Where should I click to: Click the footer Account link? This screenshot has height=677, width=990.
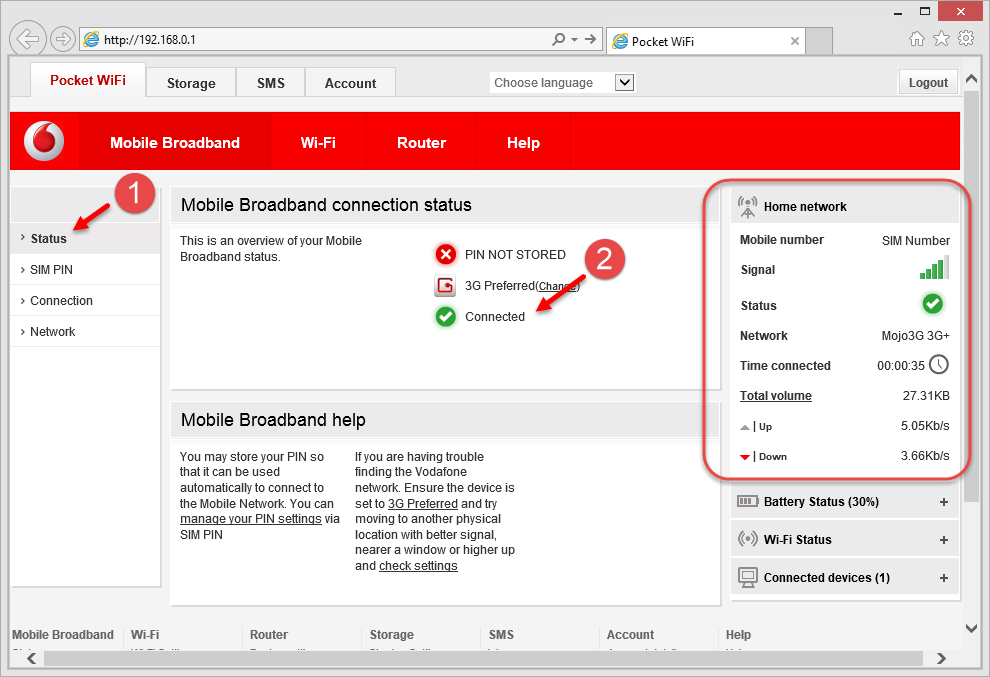630,634
